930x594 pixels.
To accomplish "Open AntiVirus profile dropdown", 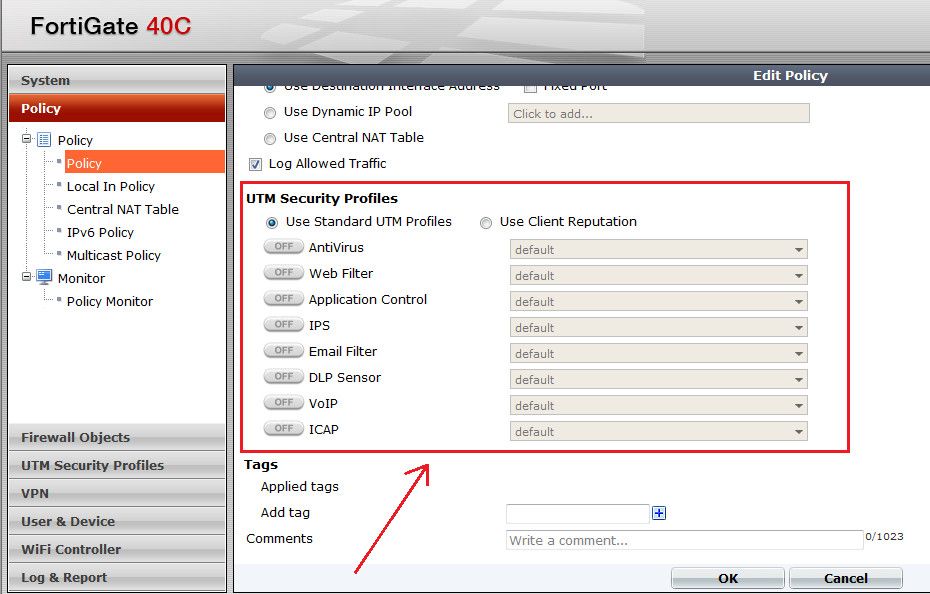I will point(658,250).
